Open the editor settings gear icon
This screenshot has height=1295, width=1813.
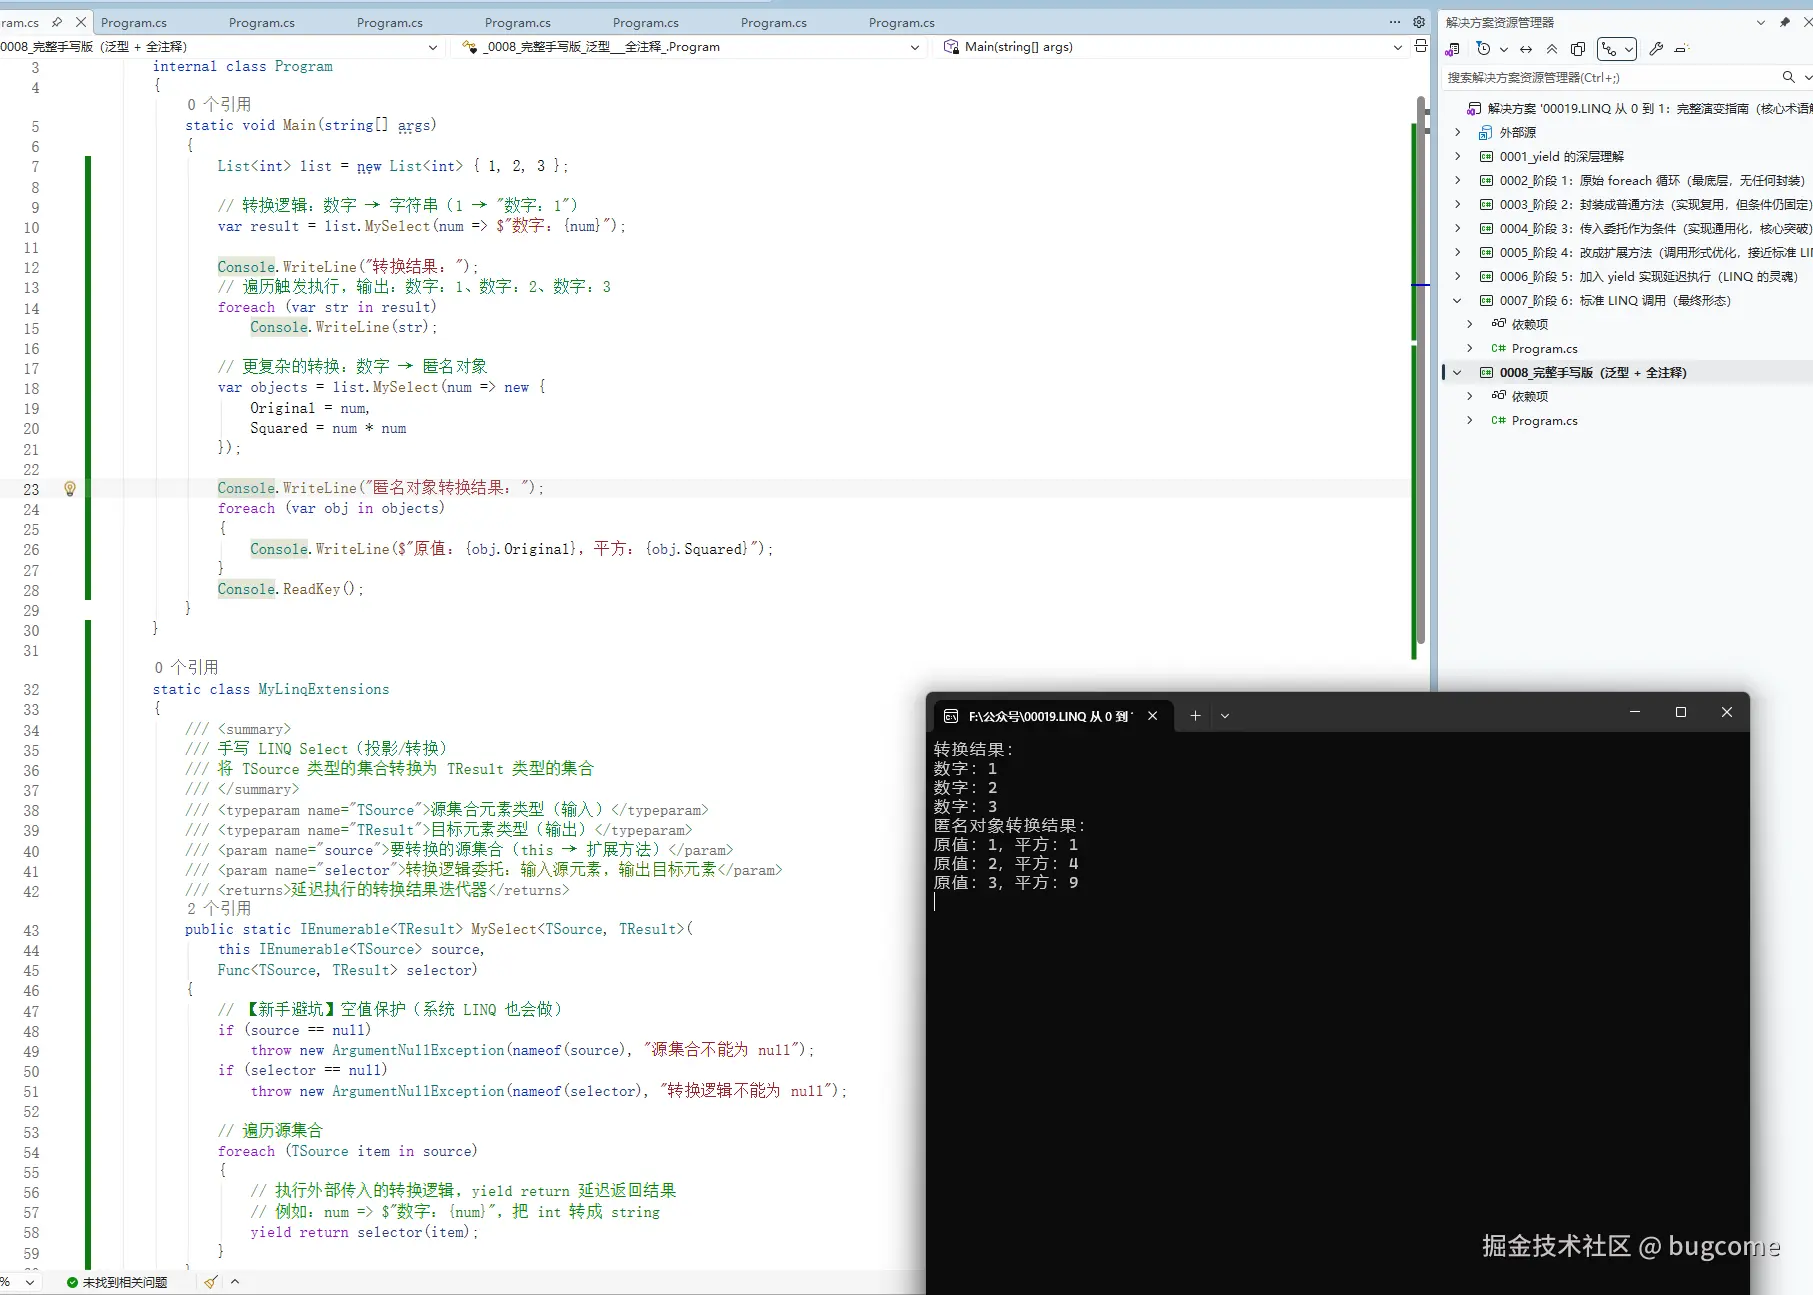(x=1418, y=22)
